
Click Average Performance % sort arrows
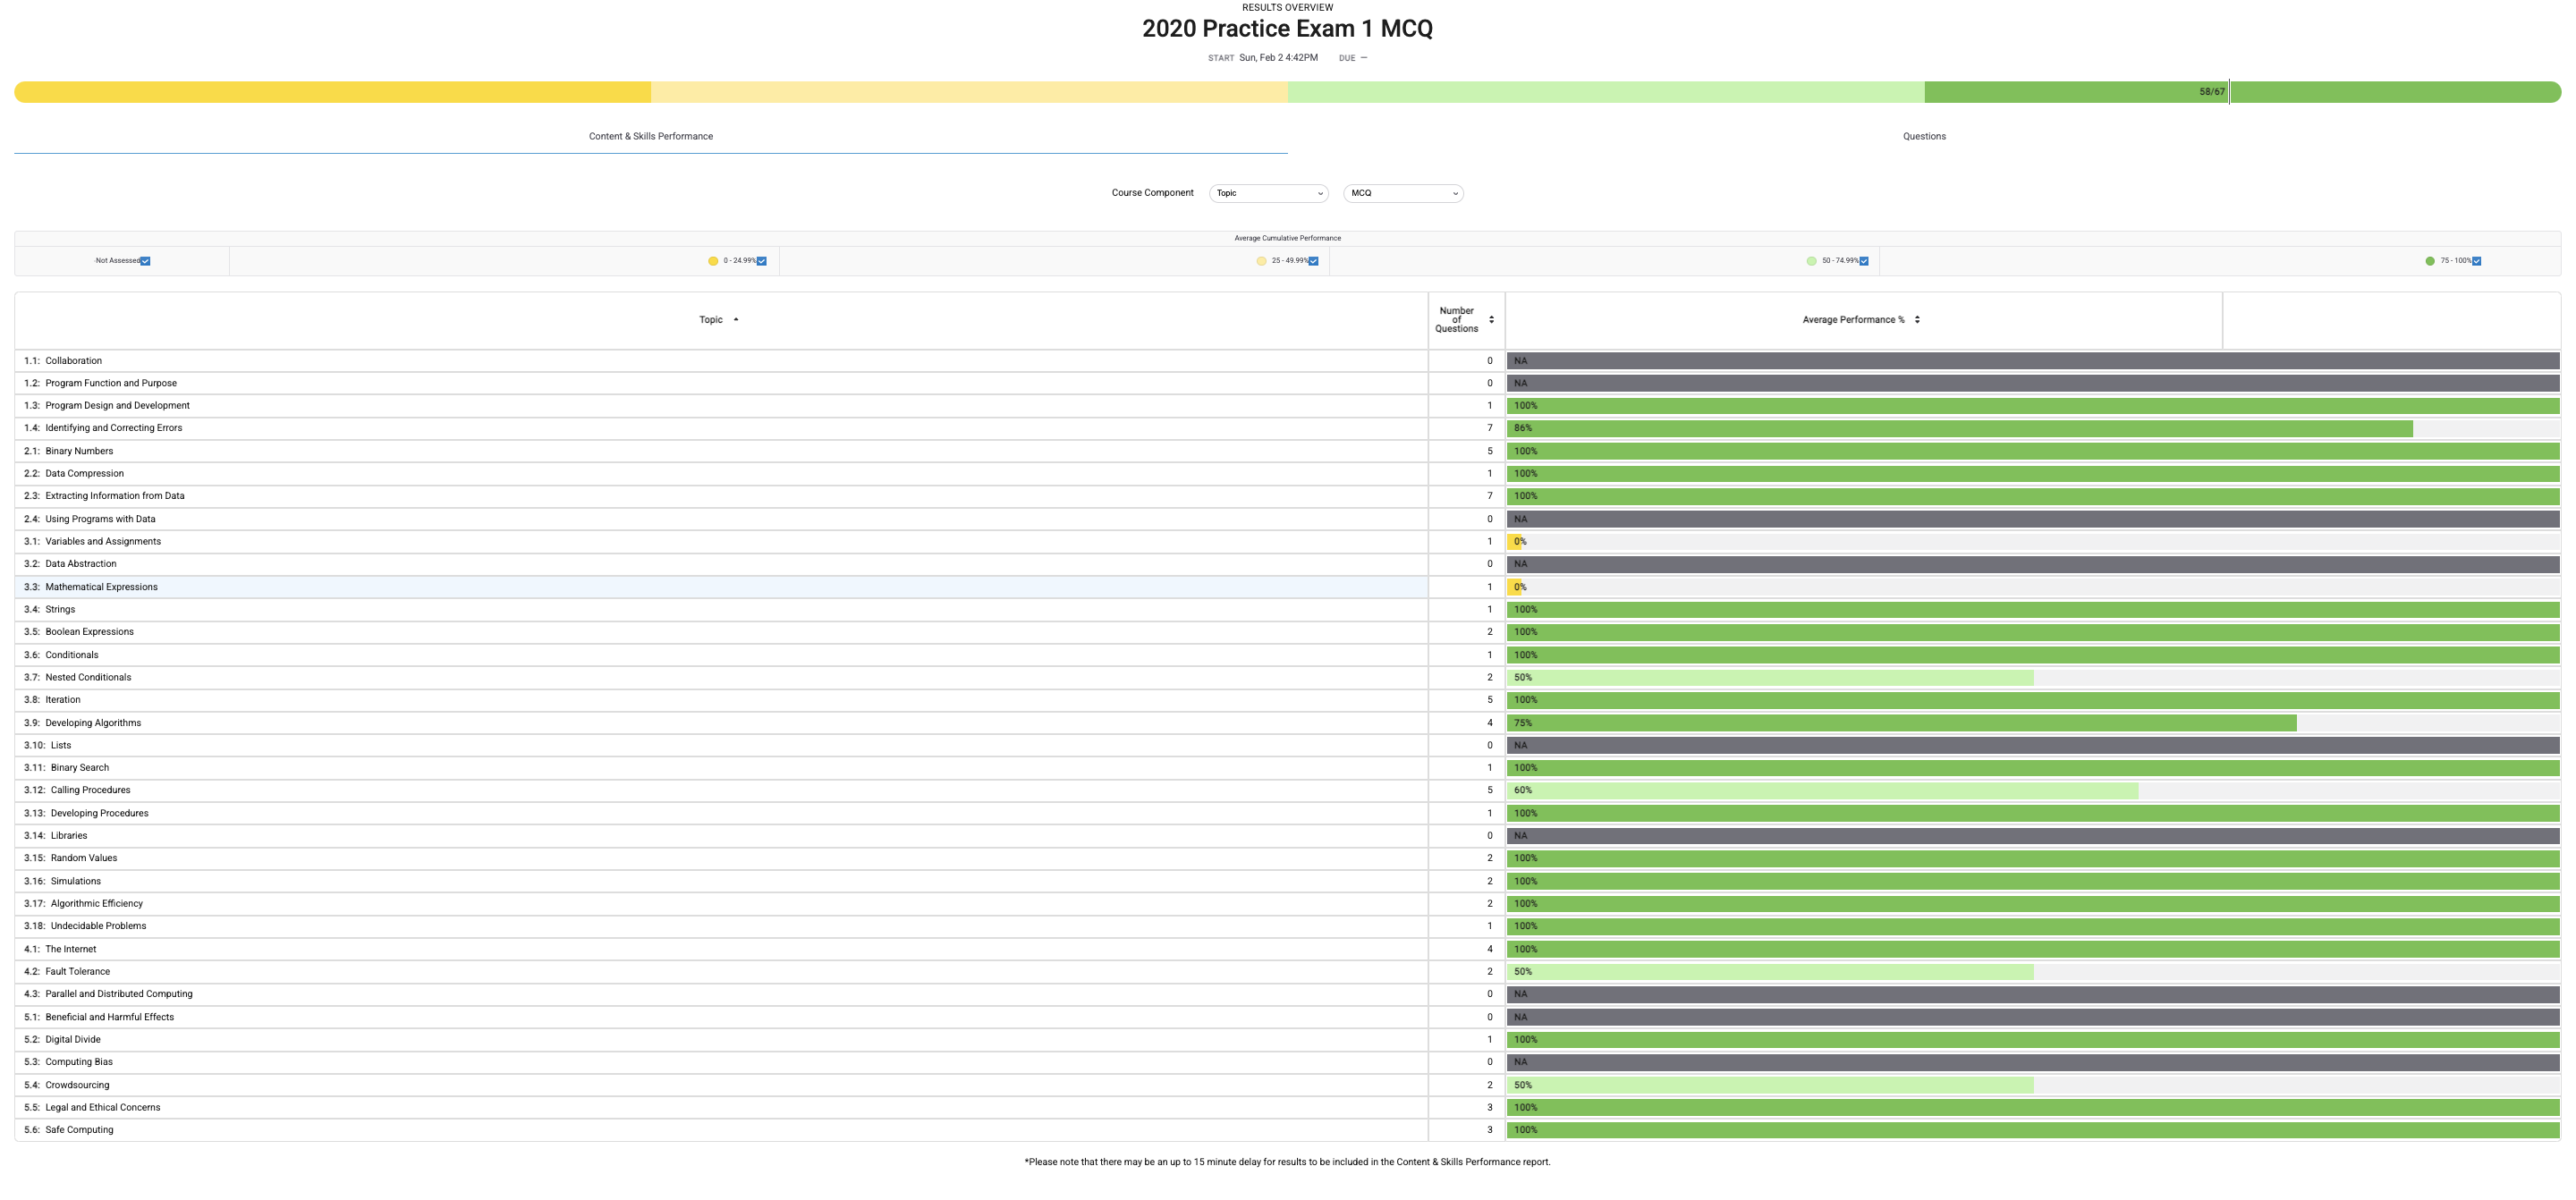[1917, 320]
